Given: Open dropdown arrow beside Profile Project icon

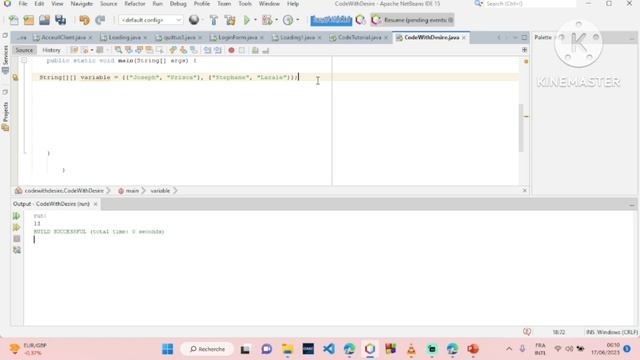Looking at the screenshot, I should click(x=298, y=20).
